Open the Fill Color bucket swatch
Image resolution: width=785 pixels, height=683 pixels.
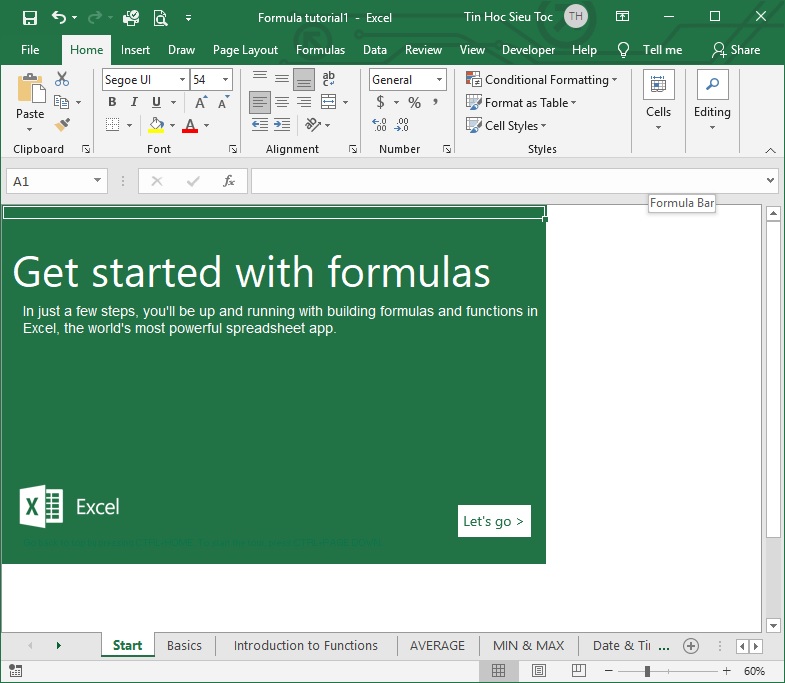(156, 125)
